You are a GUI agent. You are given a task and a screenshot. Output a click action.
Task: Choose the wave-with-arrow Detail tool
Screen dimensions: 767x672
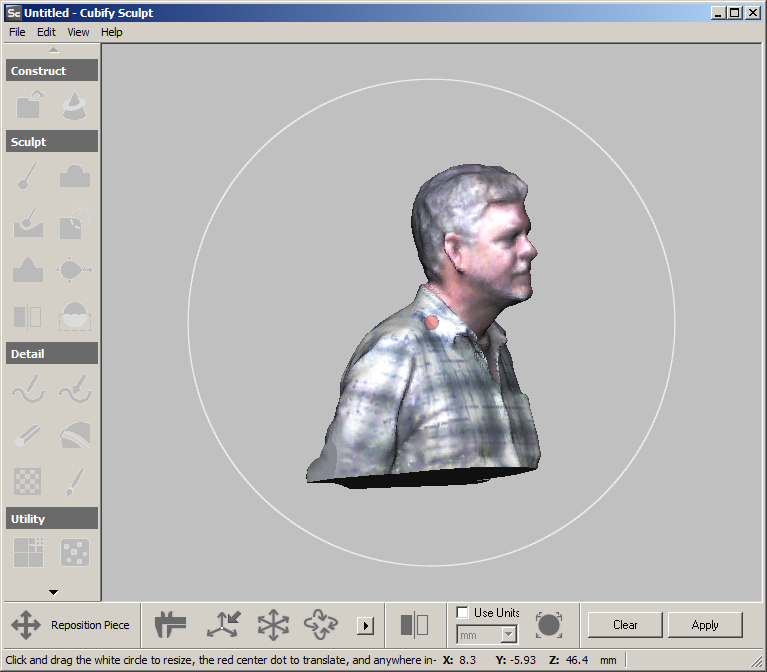coord(75,389)
